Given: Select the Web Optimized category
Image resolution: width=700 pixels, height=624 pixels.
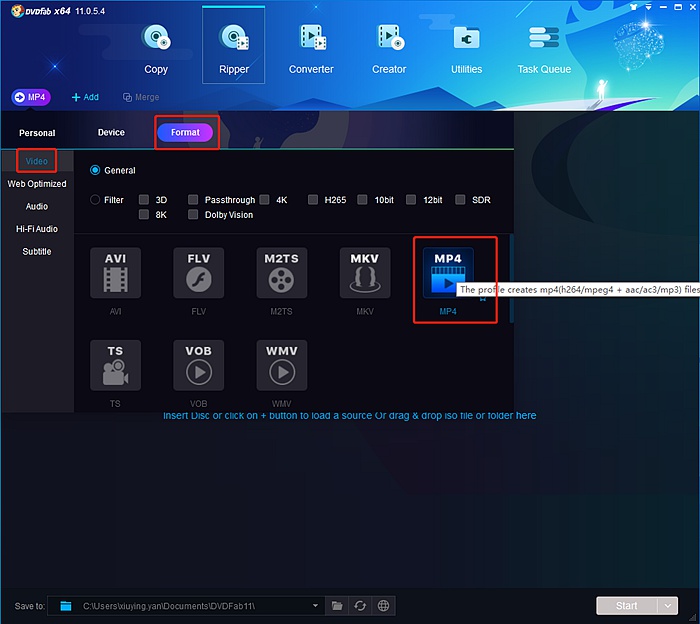Looking at the screenshot, I should (37, 183).
